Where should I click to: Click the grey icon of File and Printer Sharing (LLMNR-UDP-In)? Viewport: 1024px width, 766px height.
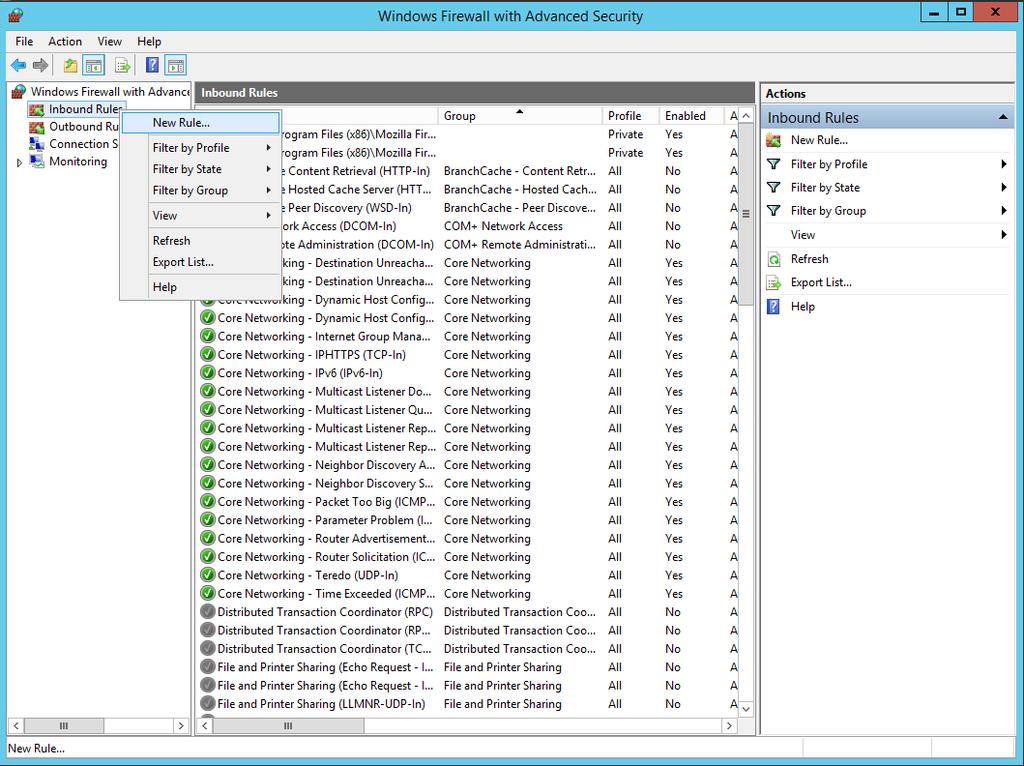tap(208, 704)
